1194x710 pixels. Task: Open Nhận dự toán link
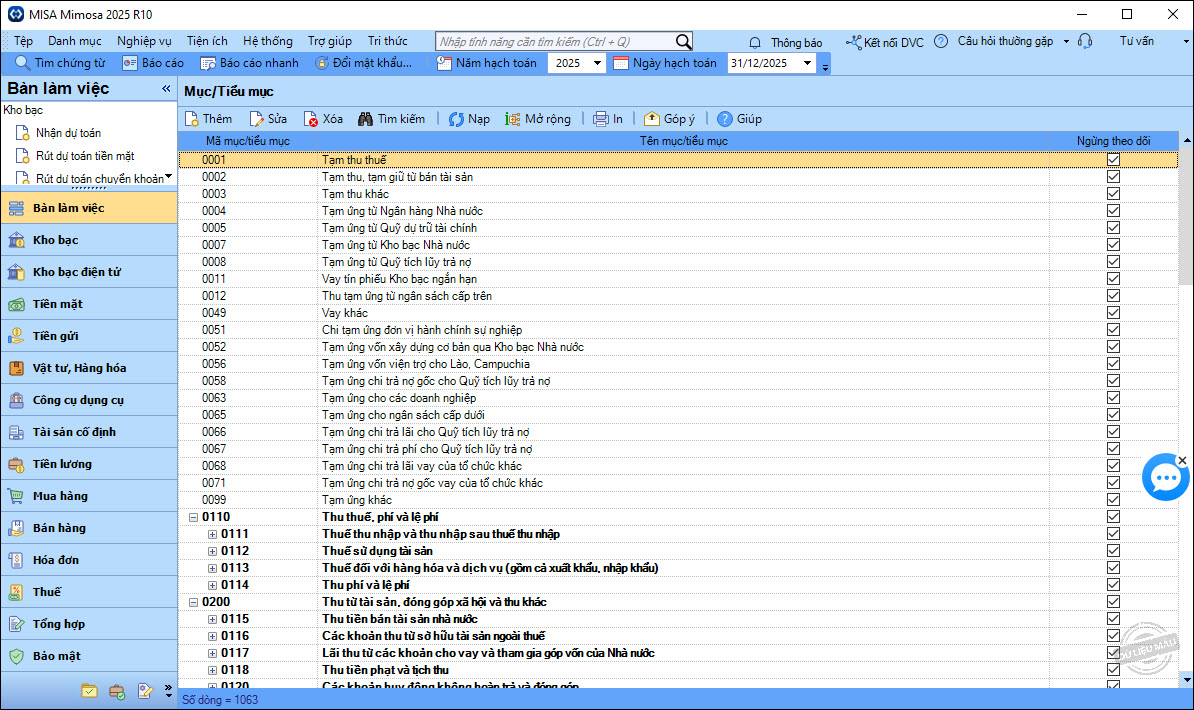pyautogui.click(x=68, y=133)
